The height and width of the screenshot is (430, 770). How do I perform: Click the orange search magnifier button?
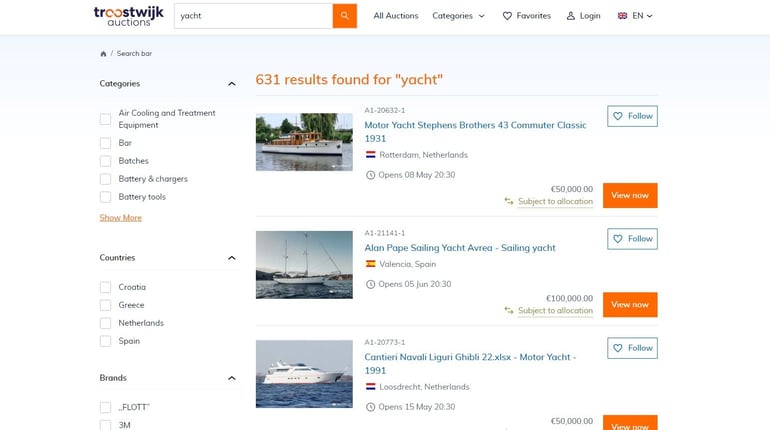[345, 16]
